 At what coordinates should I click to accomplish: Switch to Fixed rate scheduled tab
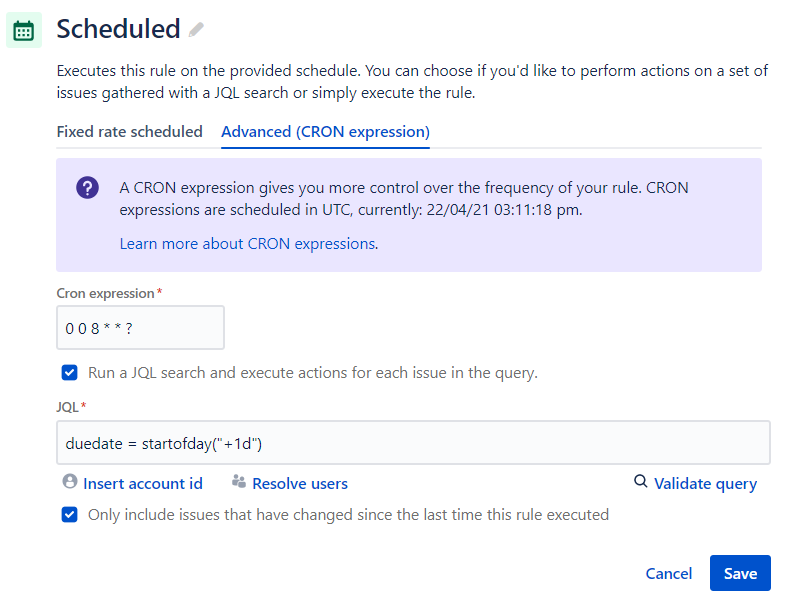(129, 132)
